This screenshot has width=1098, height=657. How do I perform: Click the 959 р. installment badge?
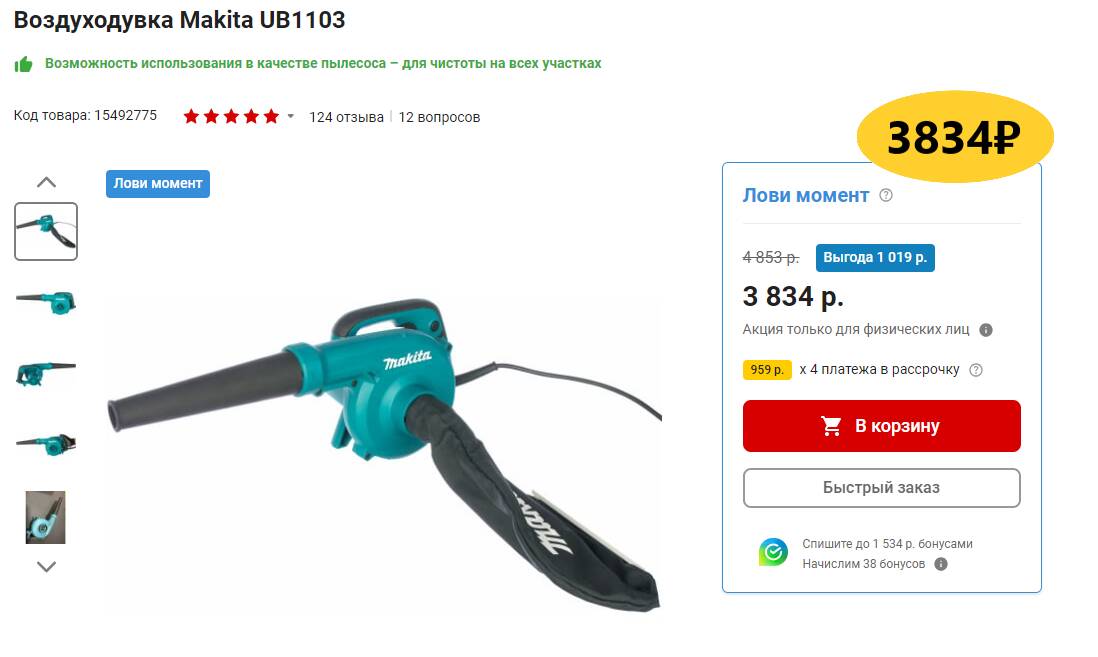tap(767, 370)
